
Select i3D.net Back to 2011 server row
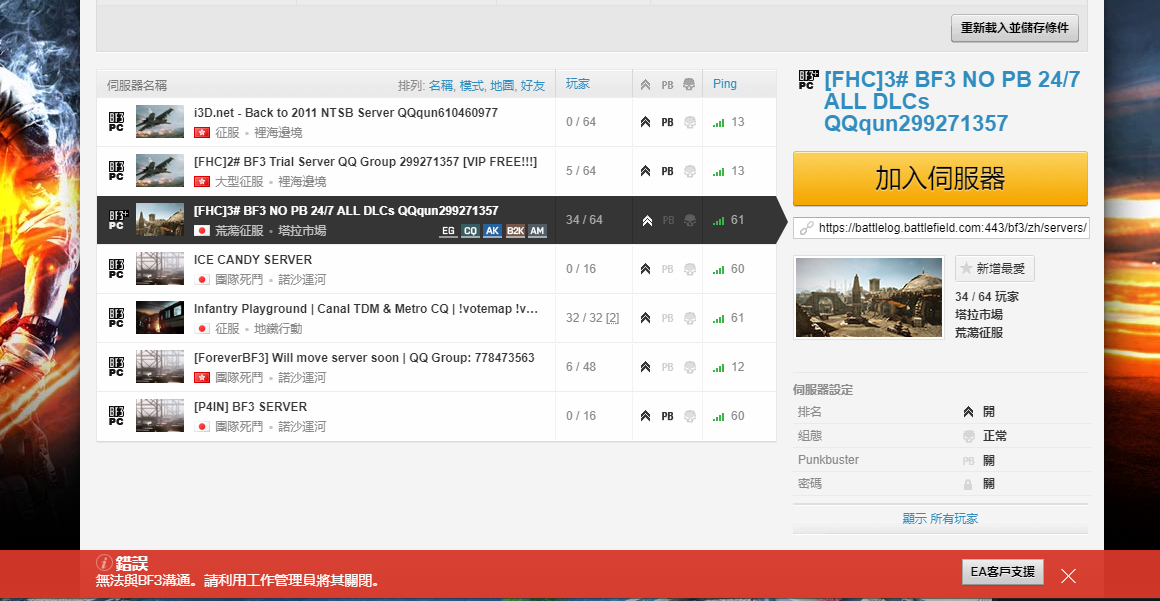coord(436,122)
